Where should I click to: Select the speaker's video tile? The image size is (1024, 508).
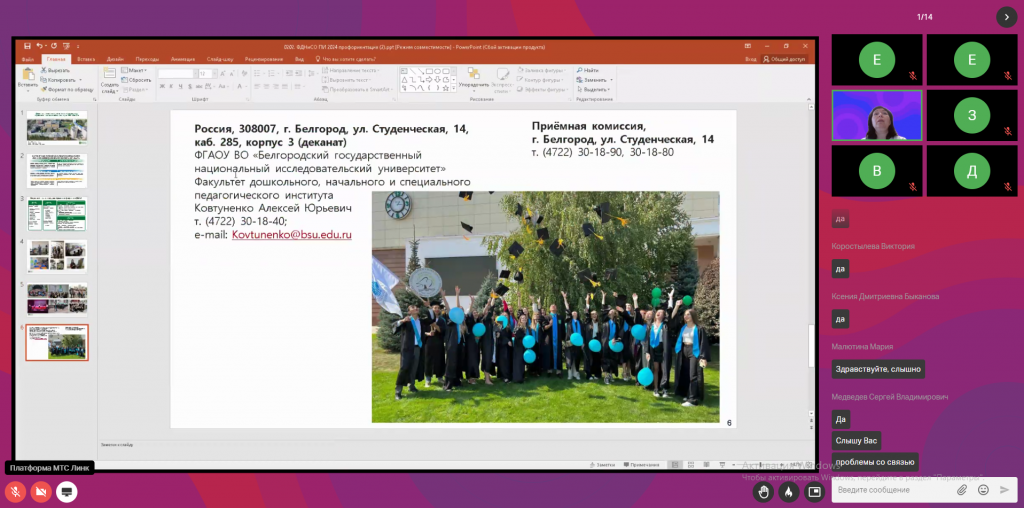876,116
